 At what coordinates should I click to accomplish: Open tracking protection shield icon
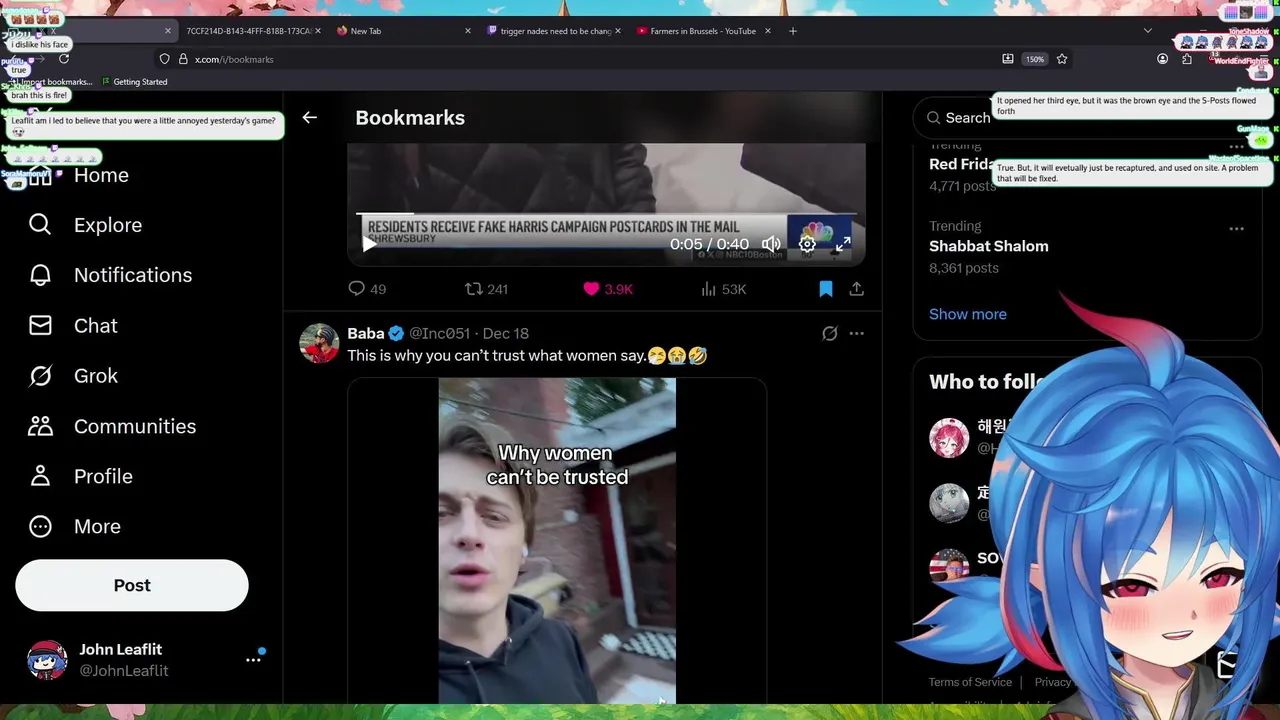pos(165,59)
